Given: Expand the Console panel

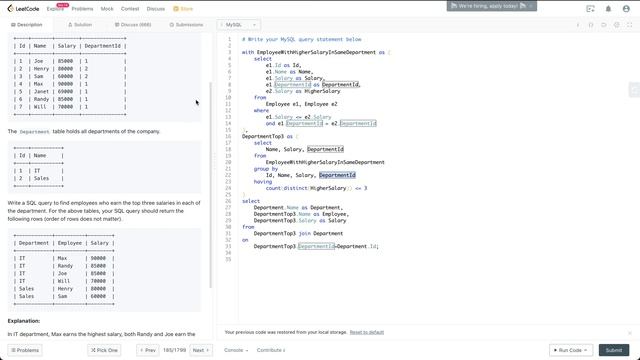Looking at the screenshot, I should [236, 350].
